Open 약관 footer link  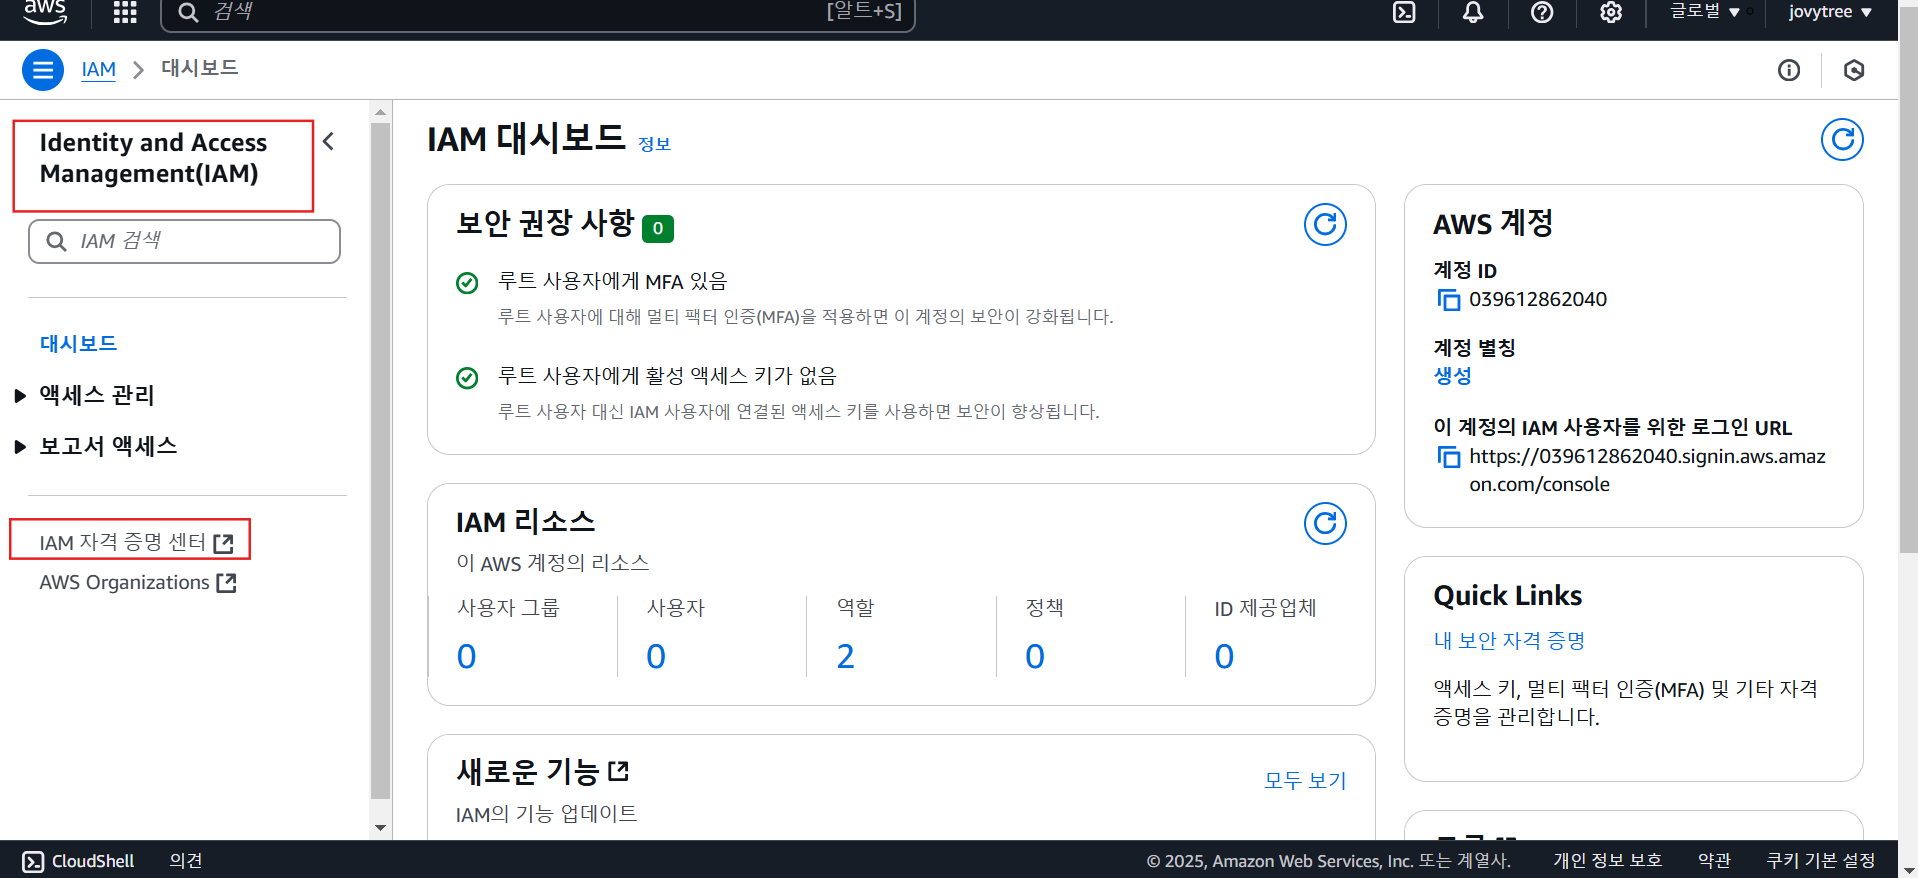pyautogui.click(x=1714, y=861)
